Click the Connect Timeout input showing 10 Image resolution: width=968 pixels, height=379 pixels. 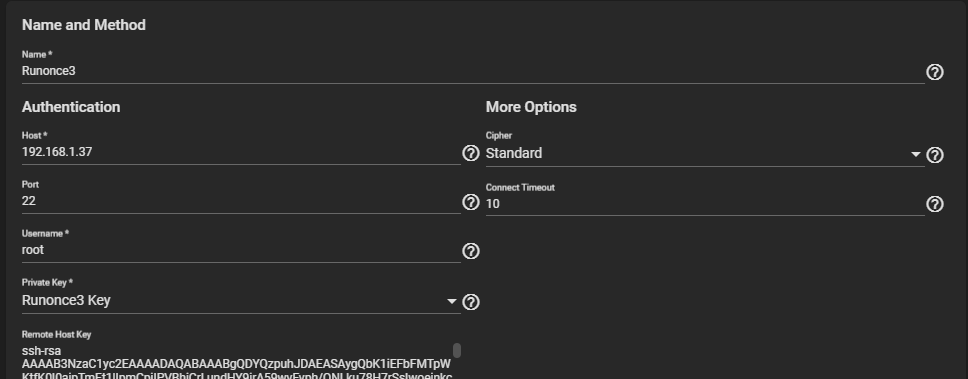(x=705, y=204)
